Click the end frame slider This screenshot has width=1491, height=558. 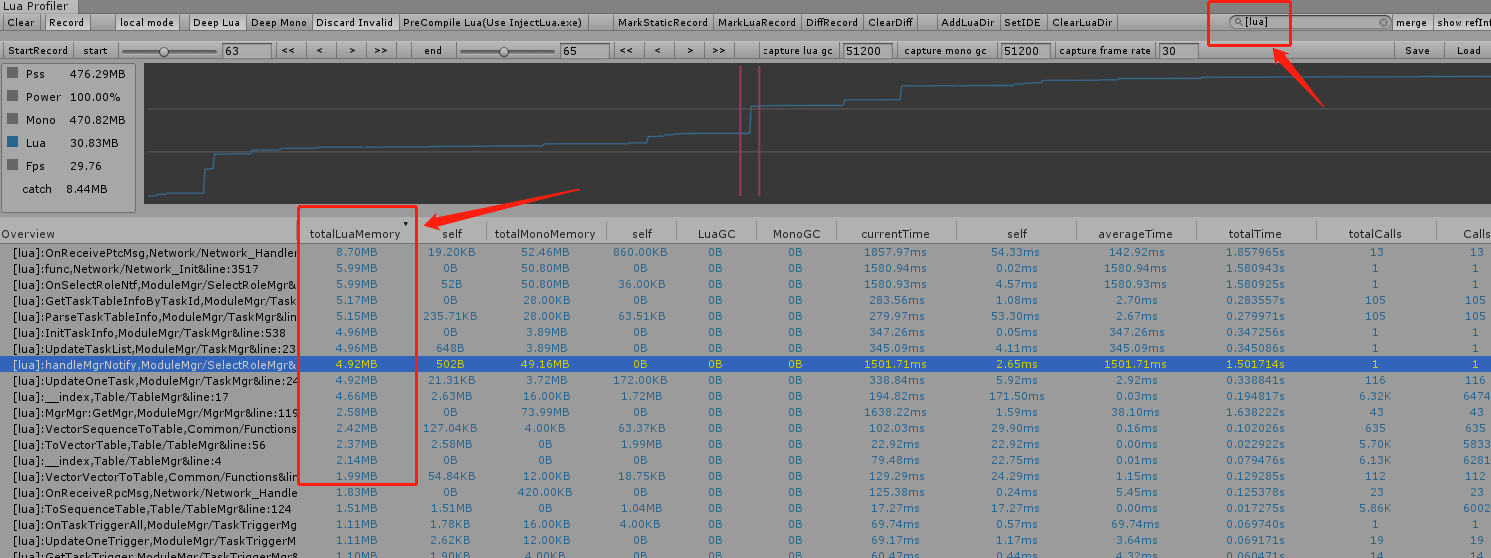click(508, 51)
